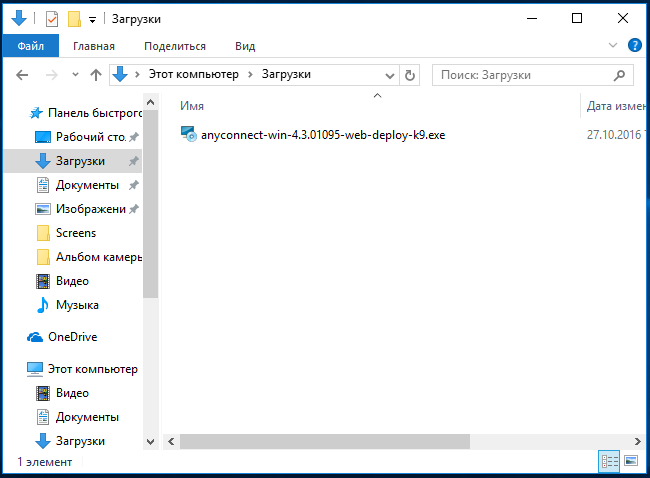Sort by the Имя column header
Screen dimensions: 650x478
coord(192,106)
